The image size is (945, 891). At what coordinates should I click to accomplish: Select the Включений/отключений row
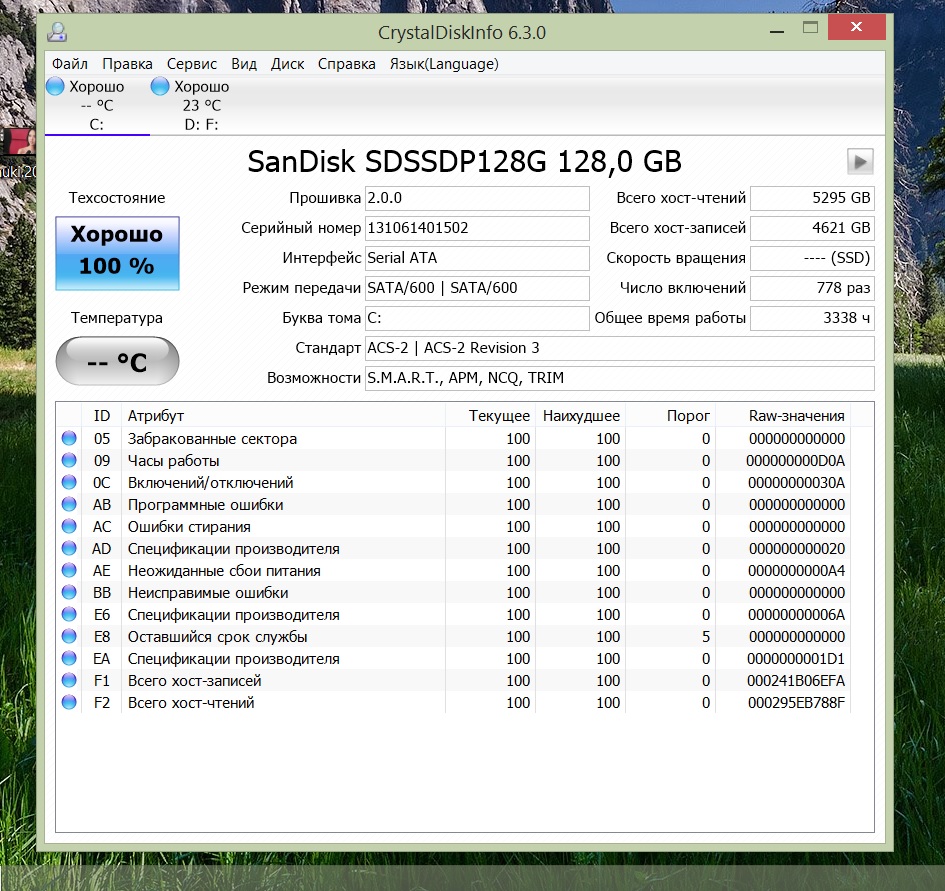[x=454, y=482]
